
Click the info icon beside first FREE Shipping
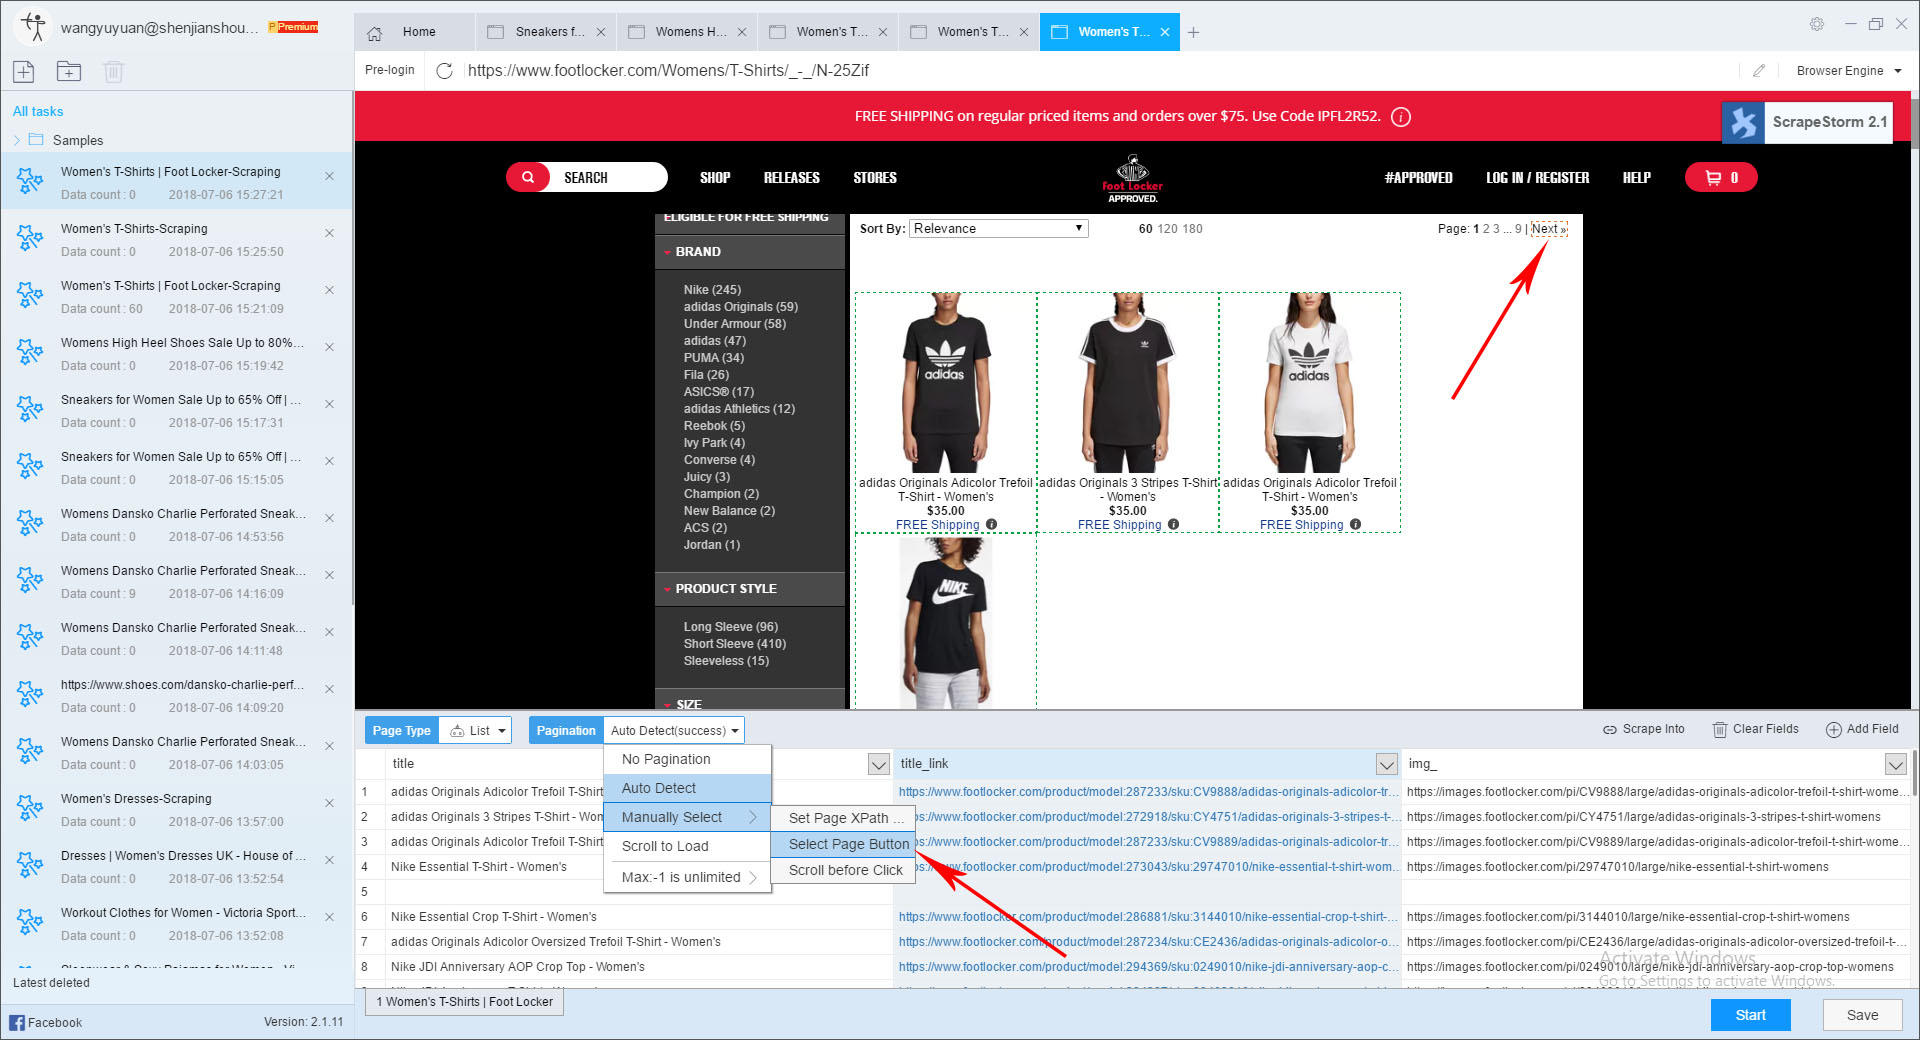pos(991,524)
